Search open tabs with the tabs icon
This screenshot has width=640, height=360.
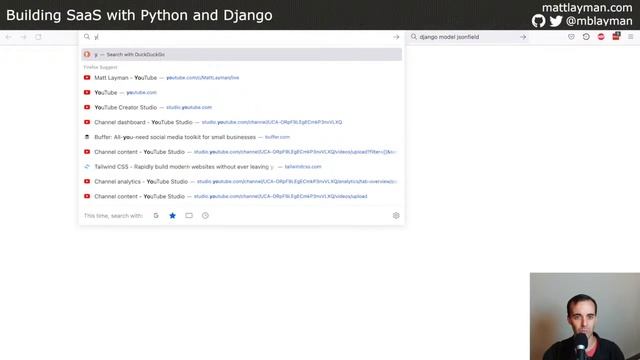[189, 216]
